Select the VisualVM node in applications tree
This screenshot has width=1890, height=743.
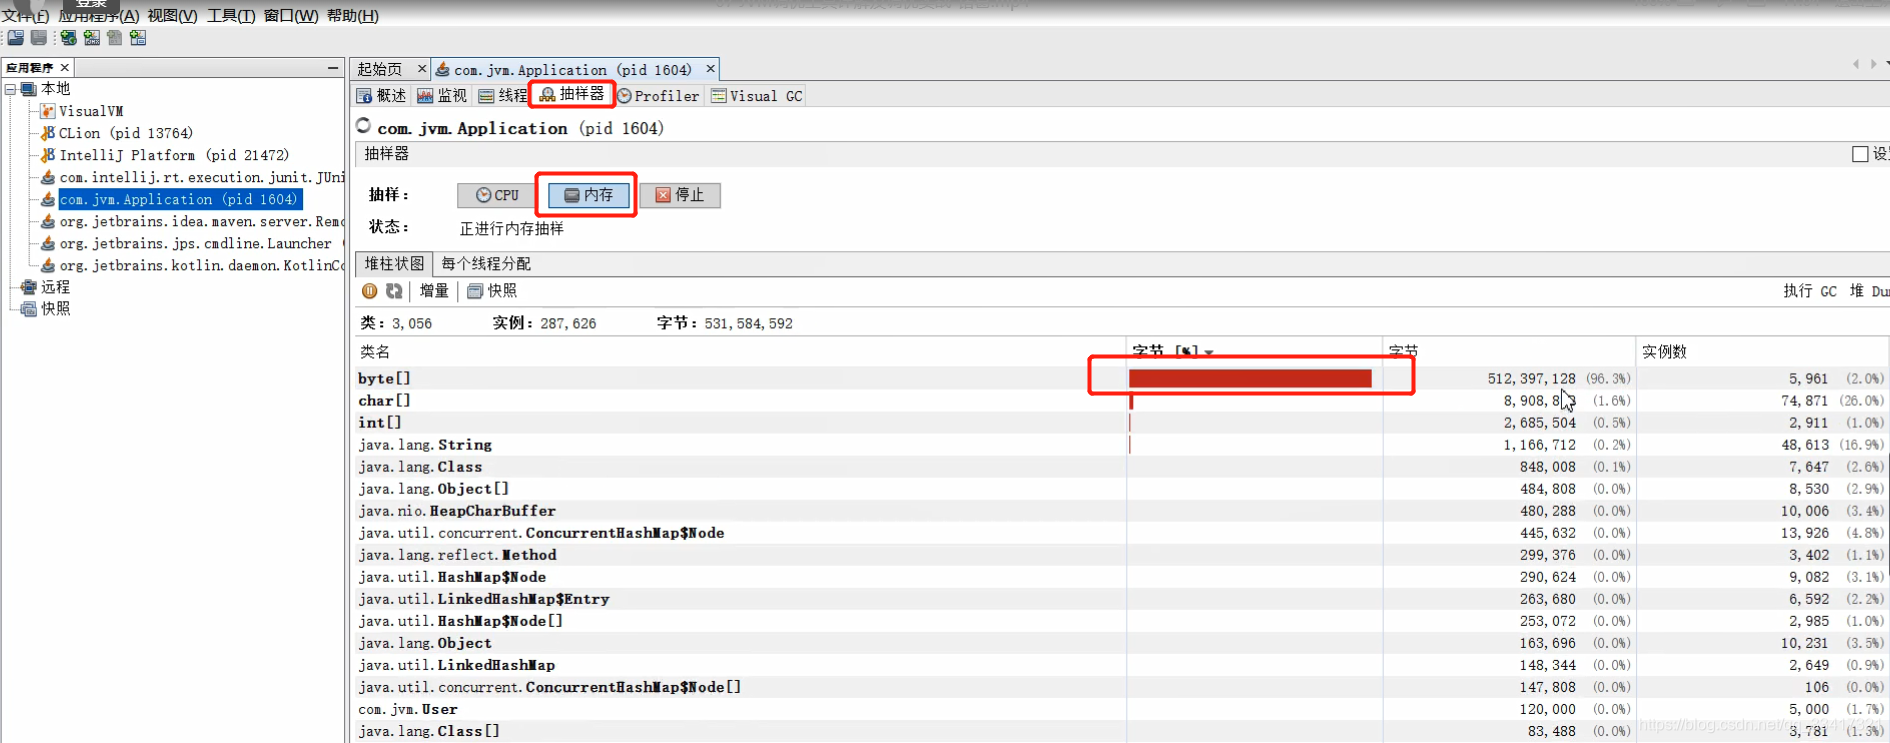(x=82, y=111)
